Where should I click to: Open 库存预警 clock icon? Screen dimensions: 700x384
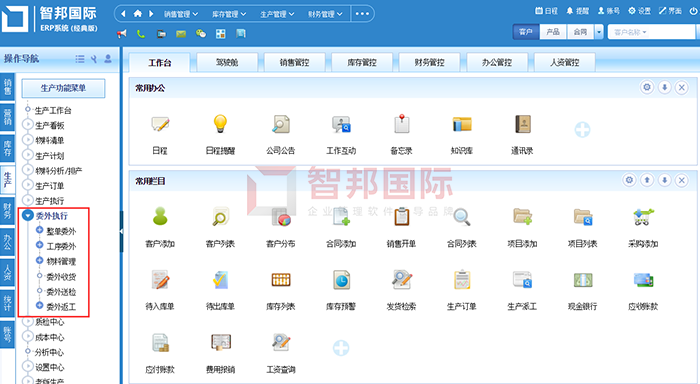click(x=341, y=280)
